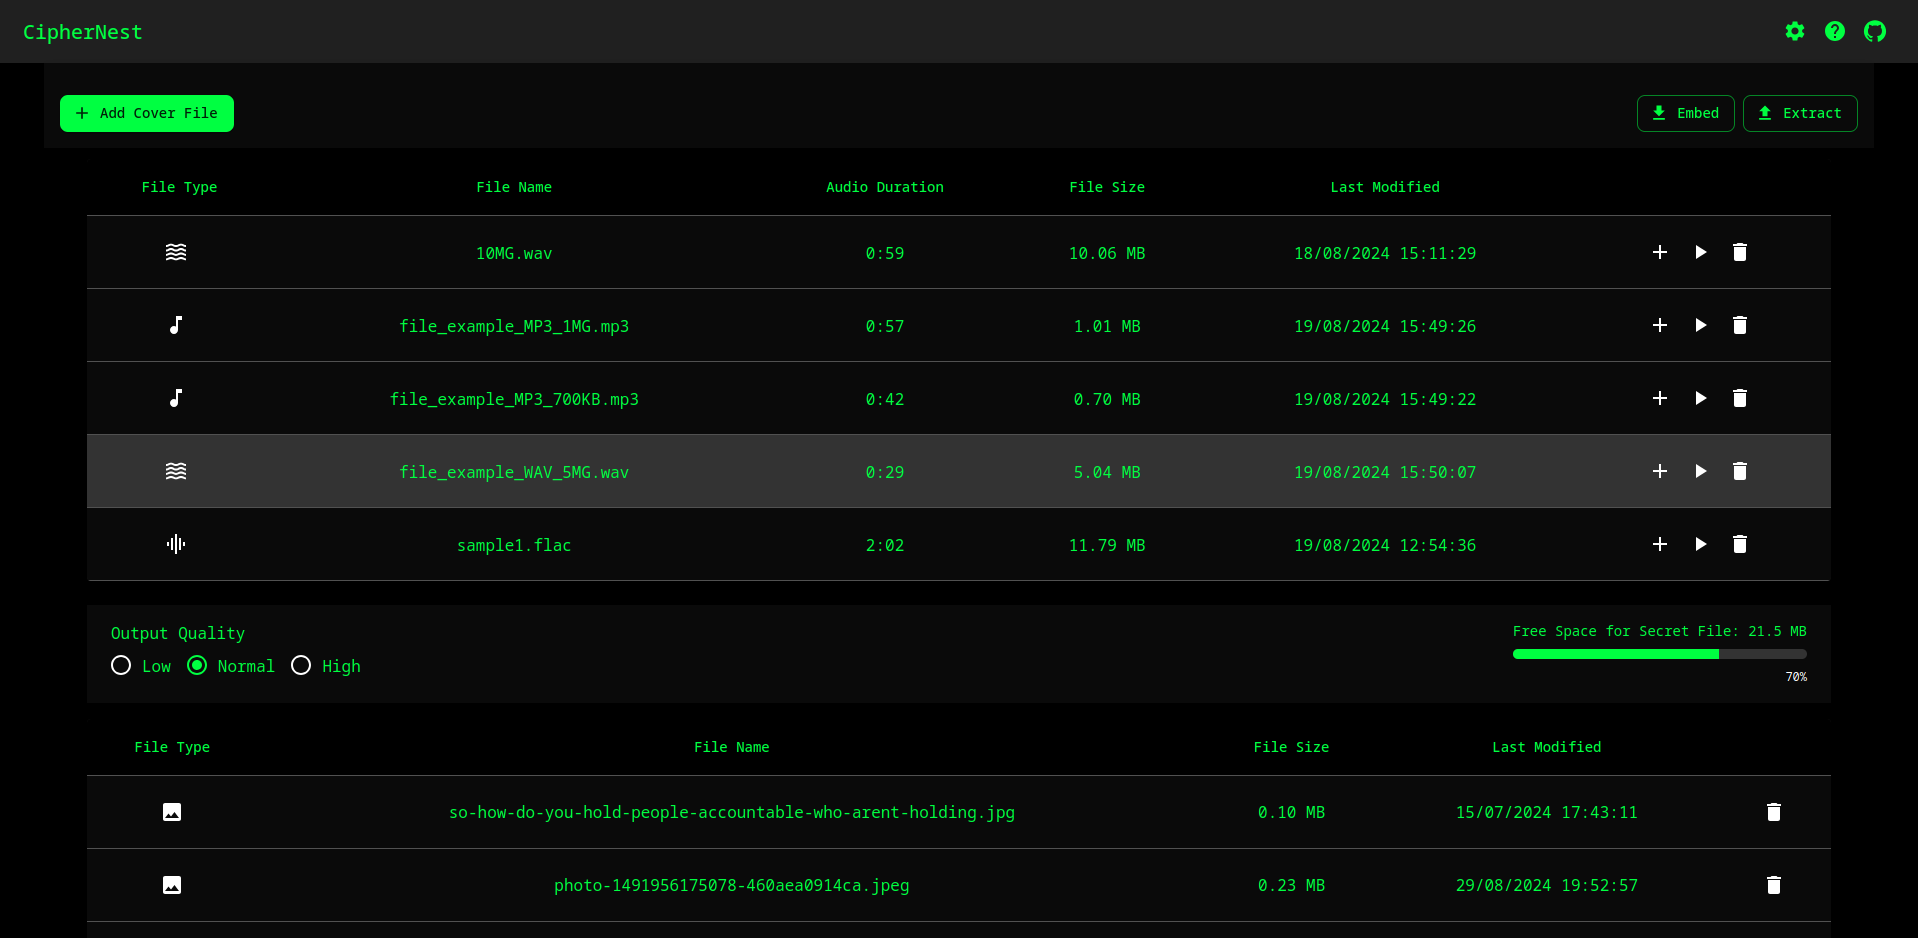This screenshot has width=1918, height=938.
Task: Play the 10MG.wav audio file
Action: pyautogui.click(x=1700, y=252)
